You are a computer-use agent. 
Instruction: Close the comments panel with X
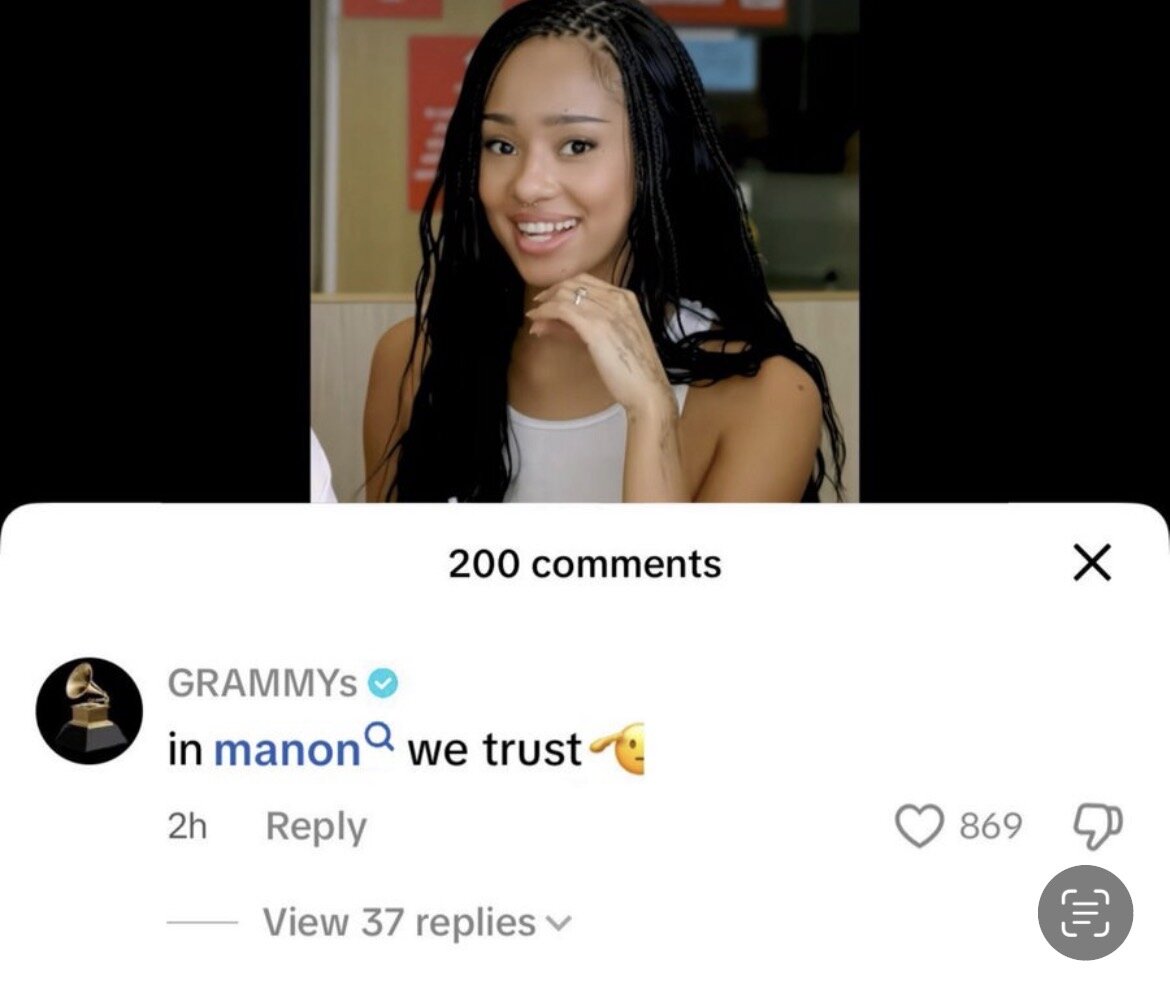1092,563
